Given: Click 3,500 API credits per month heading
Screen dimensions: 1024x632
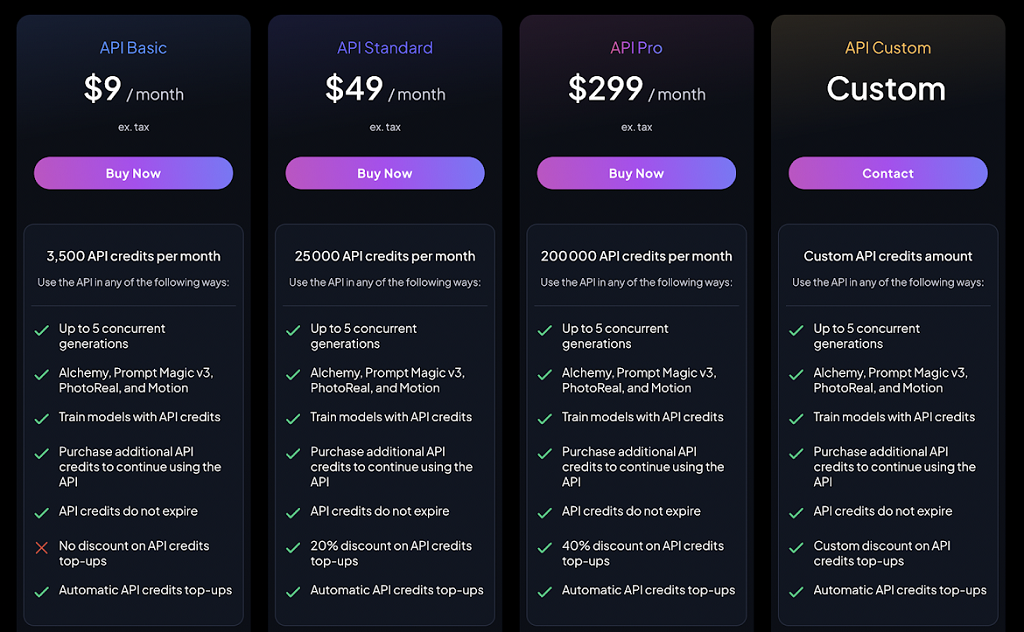Looking at the screenshot, I should pos(133,256).
